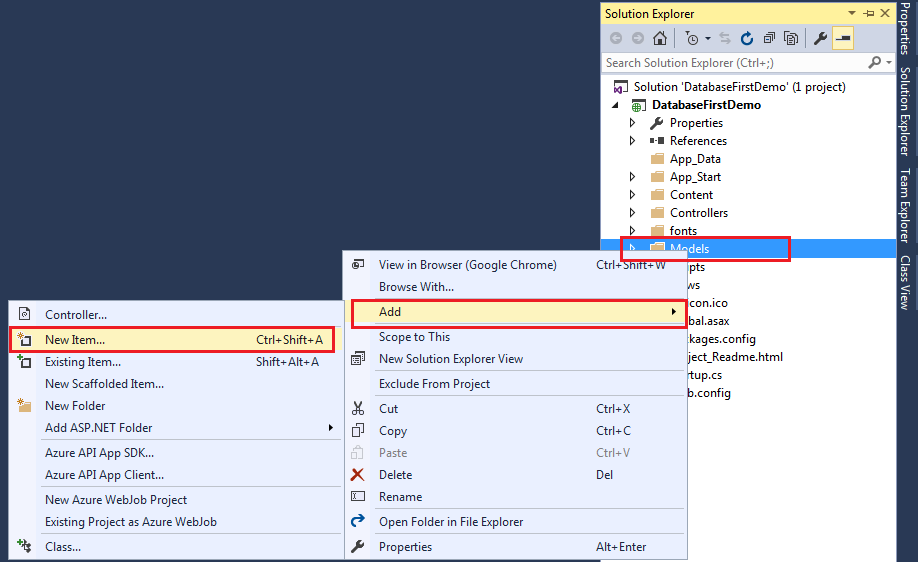Screen dimensions: 918x562
Task: Click the Existing Item... icon
Action: click(x=24, y=361)
